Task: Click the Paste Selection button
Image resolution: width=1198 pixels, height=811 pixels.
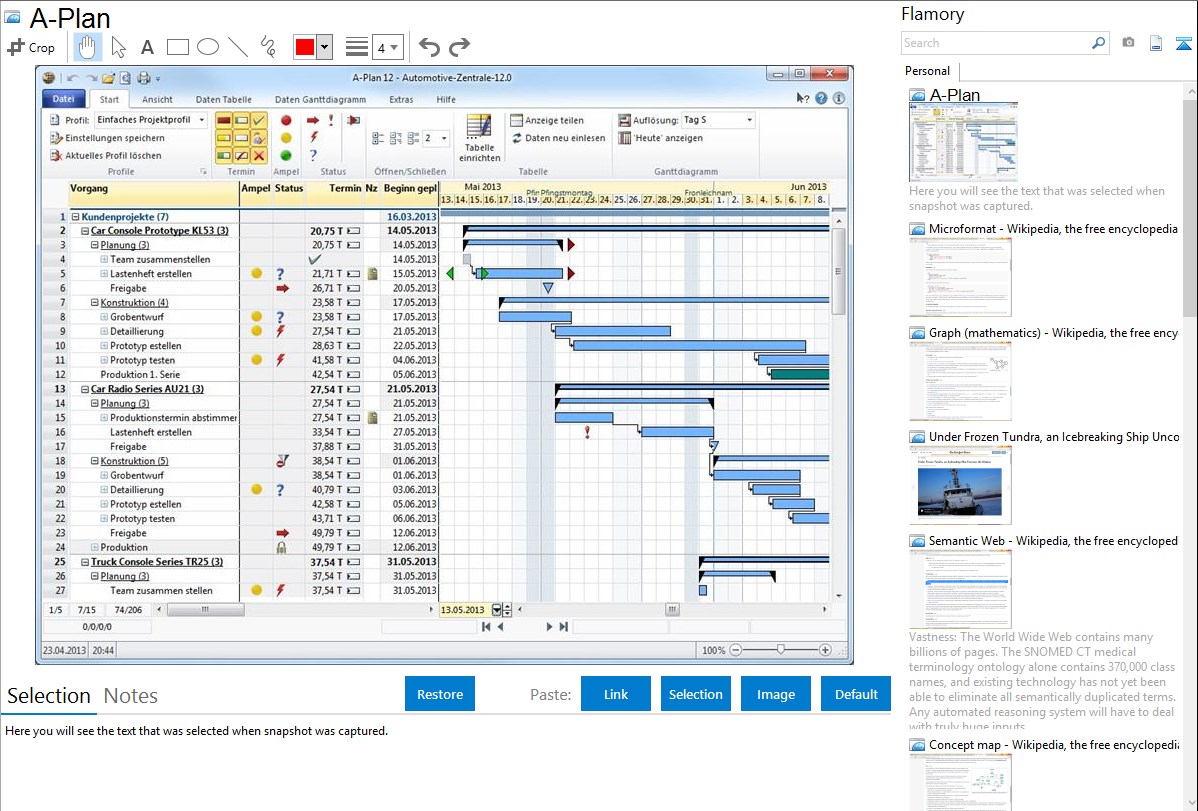Action: point(696,694)
